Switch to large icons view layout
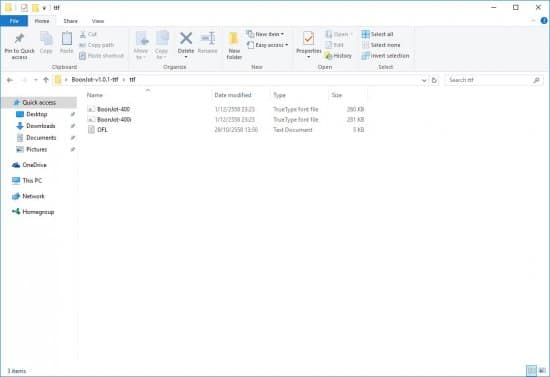This screenshot has height=377, width=550. coord(542,370)
